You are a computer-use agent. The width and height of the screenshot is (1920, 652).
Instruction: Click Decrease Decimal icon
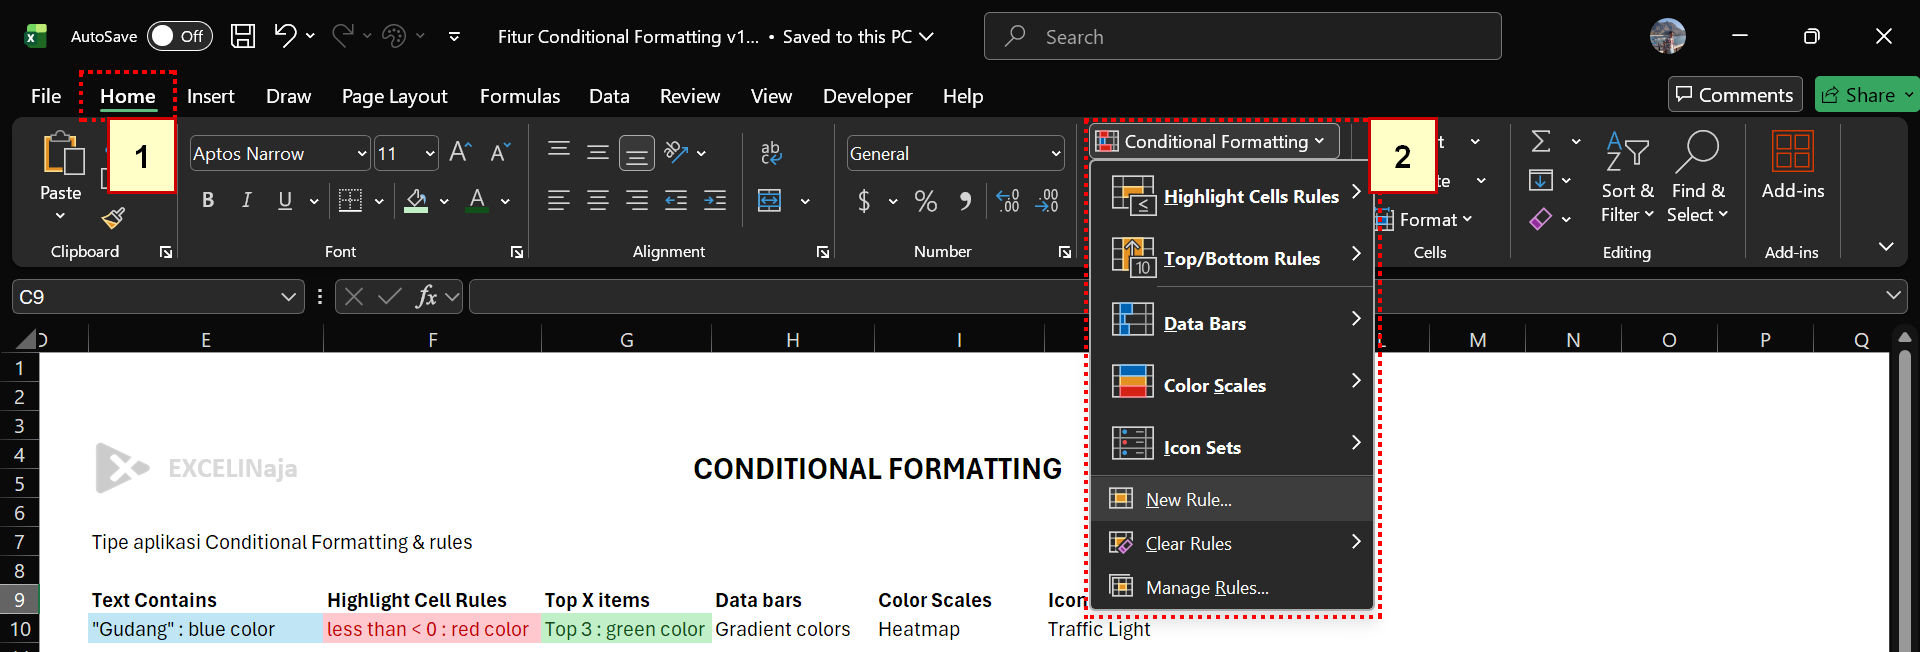(x=1047, y=201)
